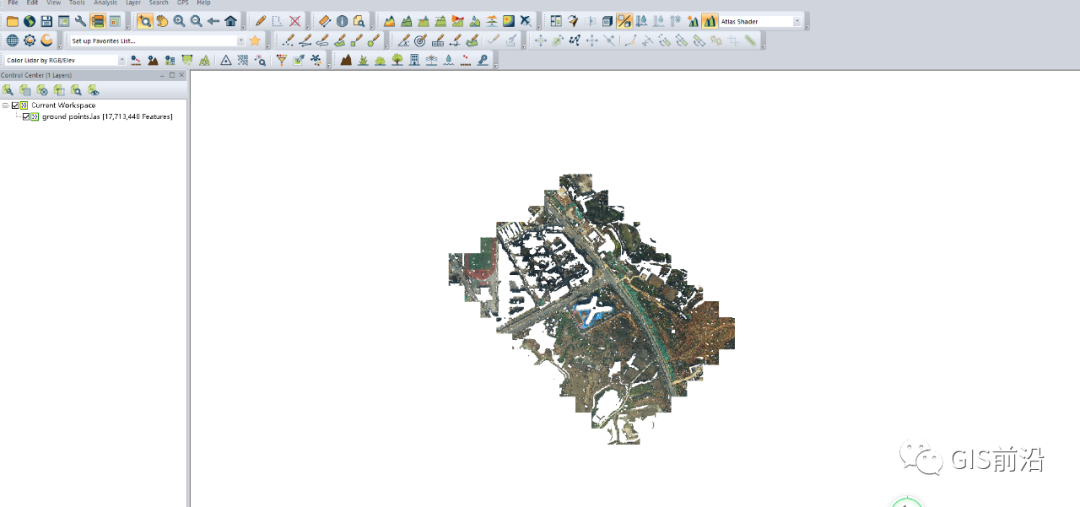Open the GPS menu
The width and height of the screenshot is (1080, 507).
coord(183,3)
